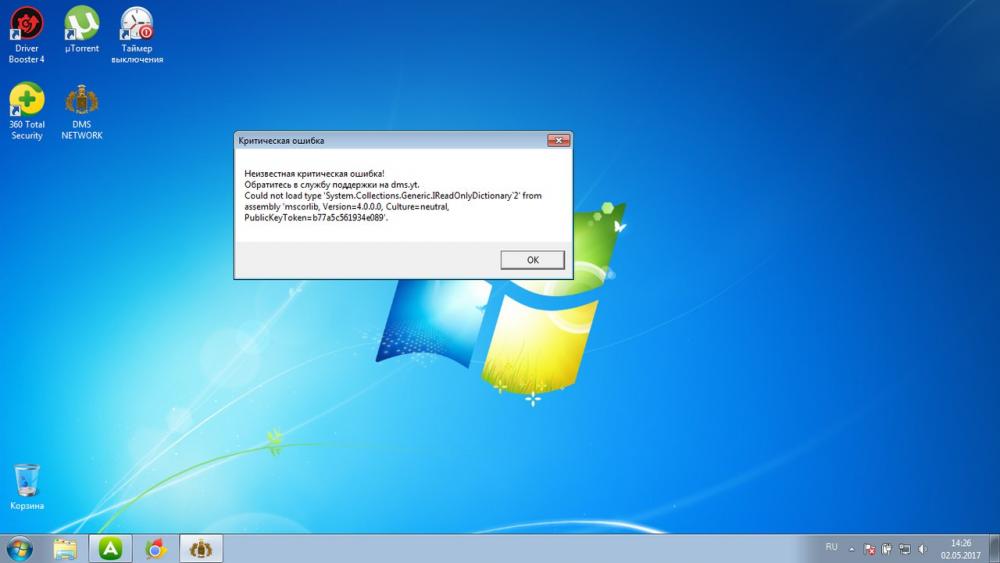Open Action Center flag notification icon
1000x563 pixels.
pyautogui.click(x=869, y=549)
